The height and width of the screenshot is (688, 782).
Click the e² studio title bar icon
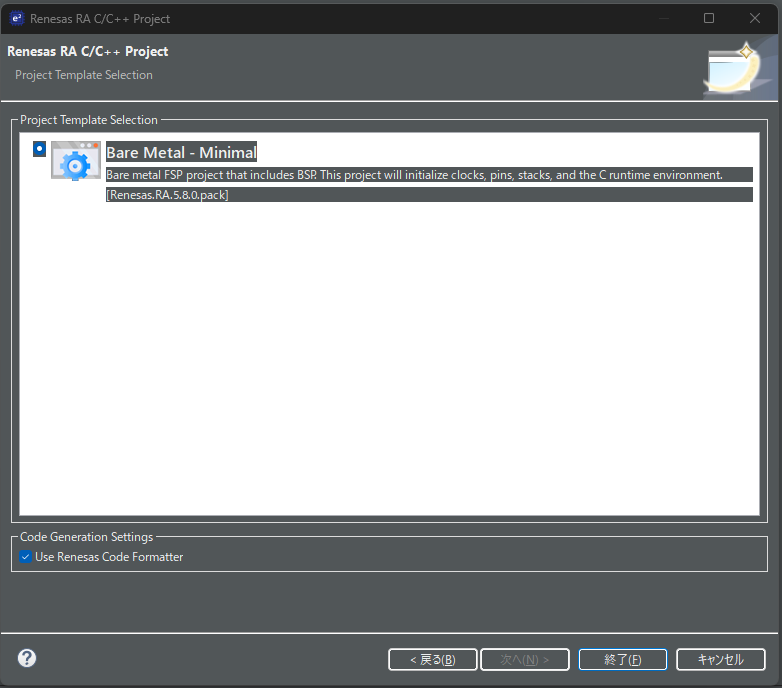tap(17, 18)
